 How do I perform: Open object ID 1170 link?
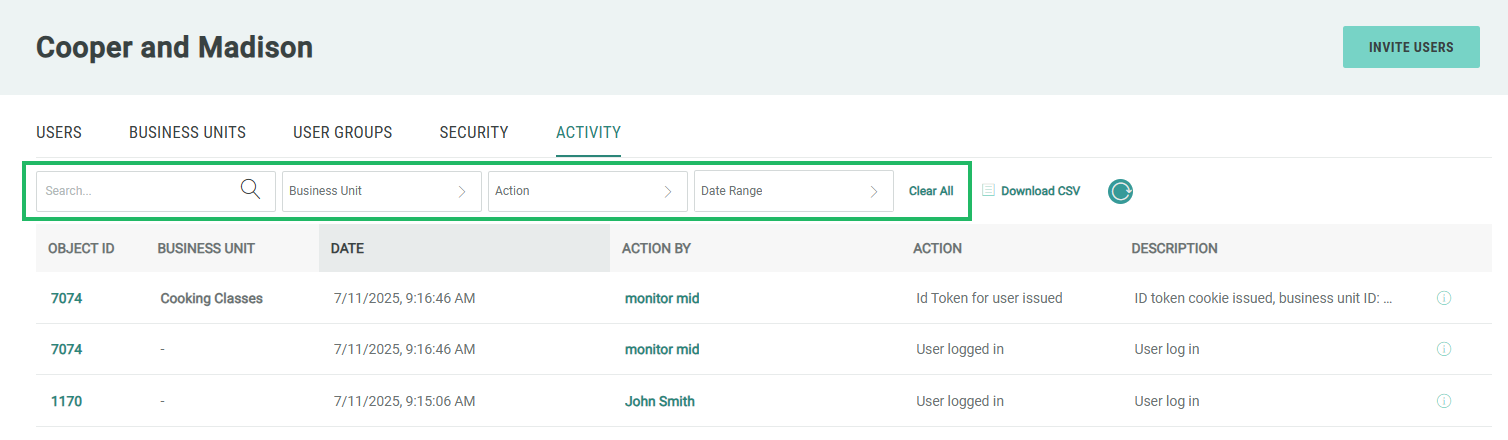point(66,402)
